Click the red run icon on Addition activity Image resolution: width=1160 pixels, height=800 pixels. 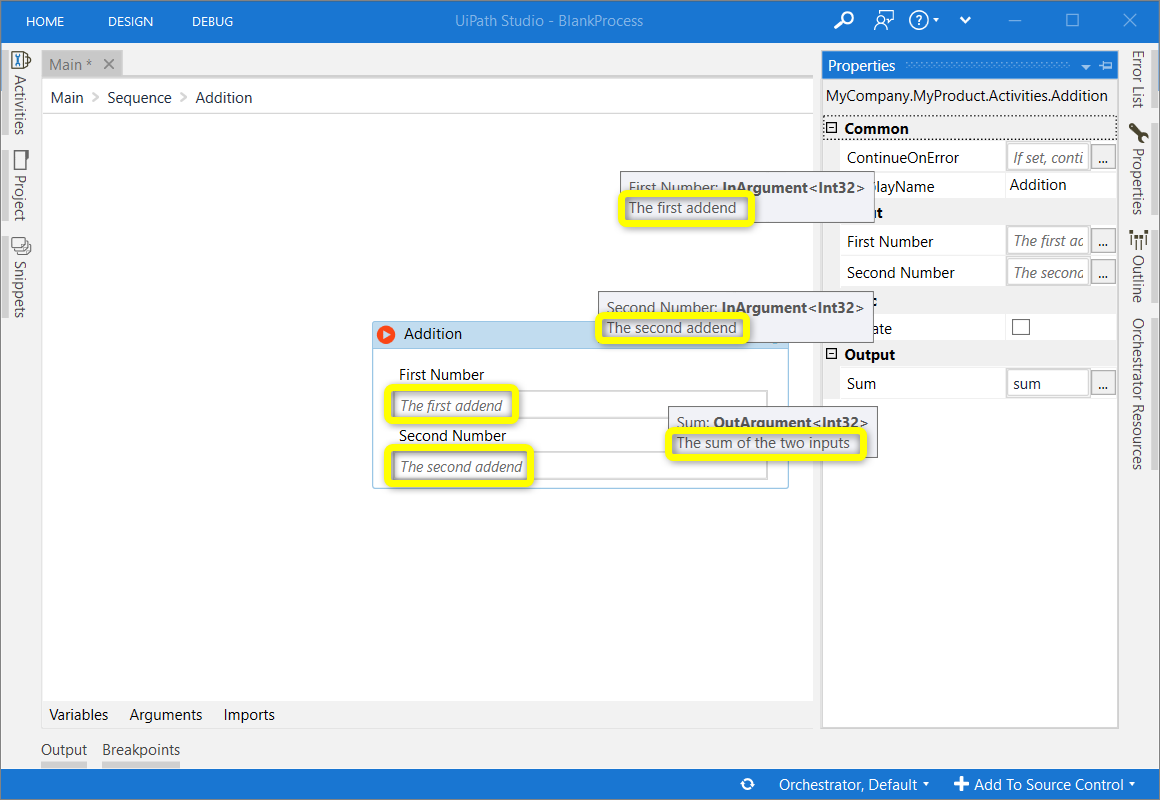[386, 334]
